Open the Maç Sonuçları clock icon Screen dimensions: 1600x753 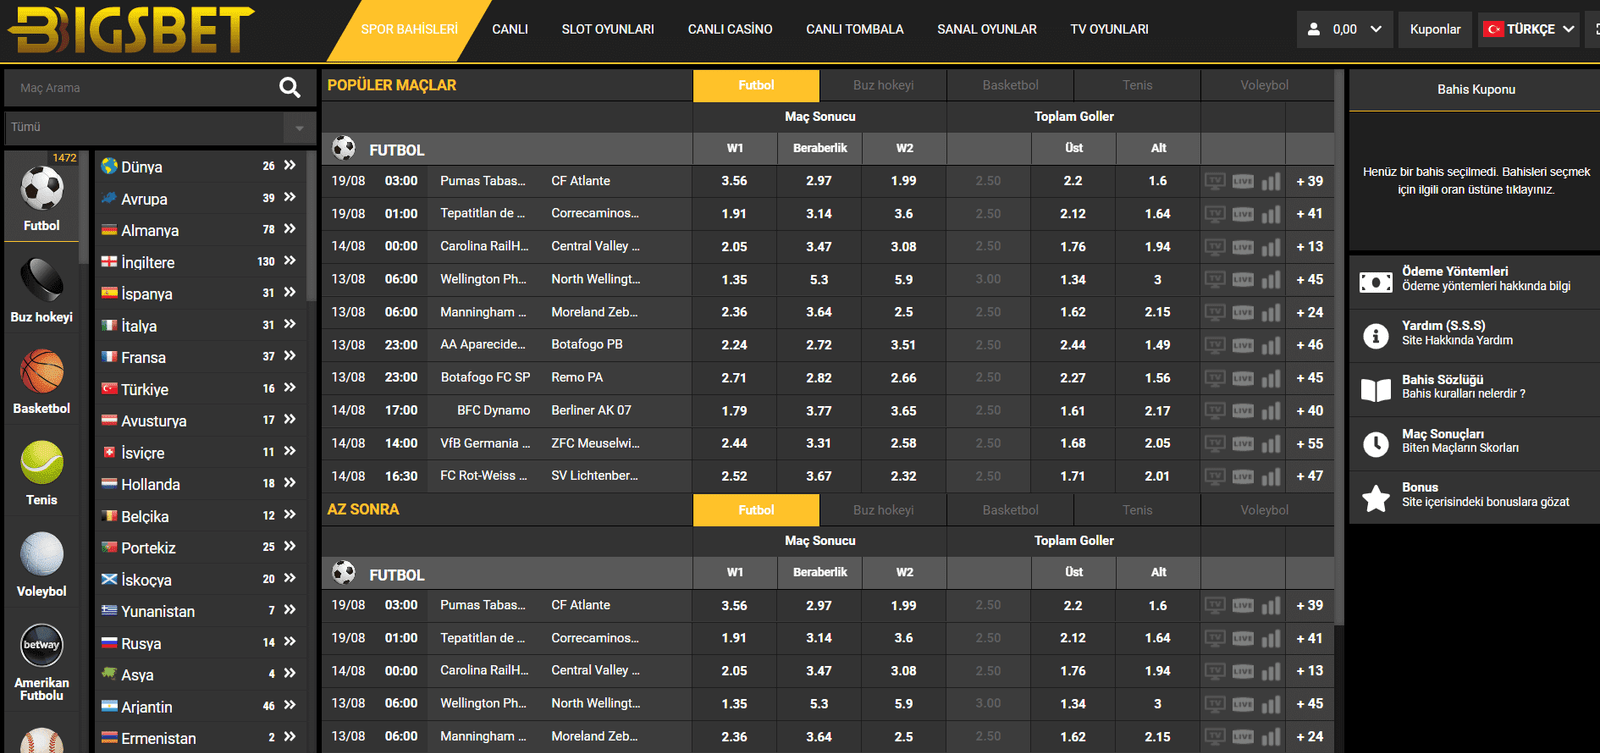[x=1376, y=444]
